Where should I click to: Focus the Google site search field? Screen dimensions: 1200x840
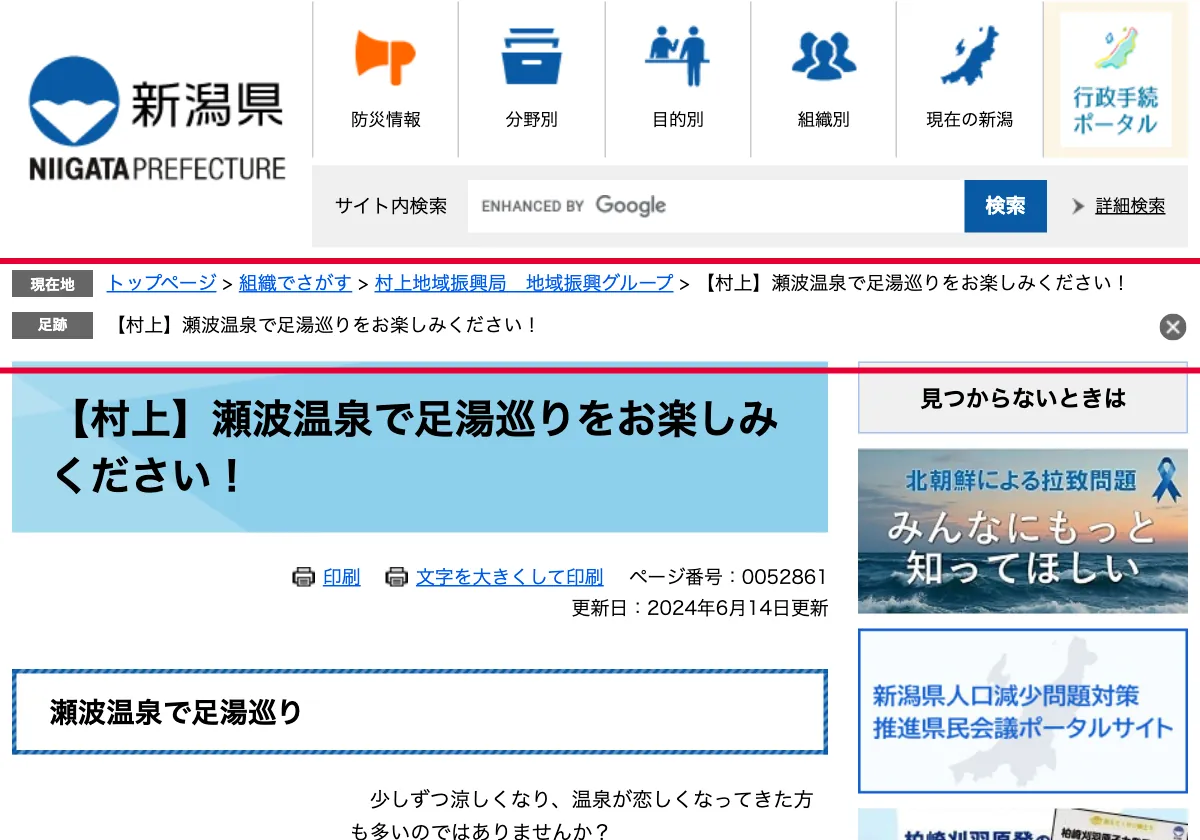pos(716,206)
